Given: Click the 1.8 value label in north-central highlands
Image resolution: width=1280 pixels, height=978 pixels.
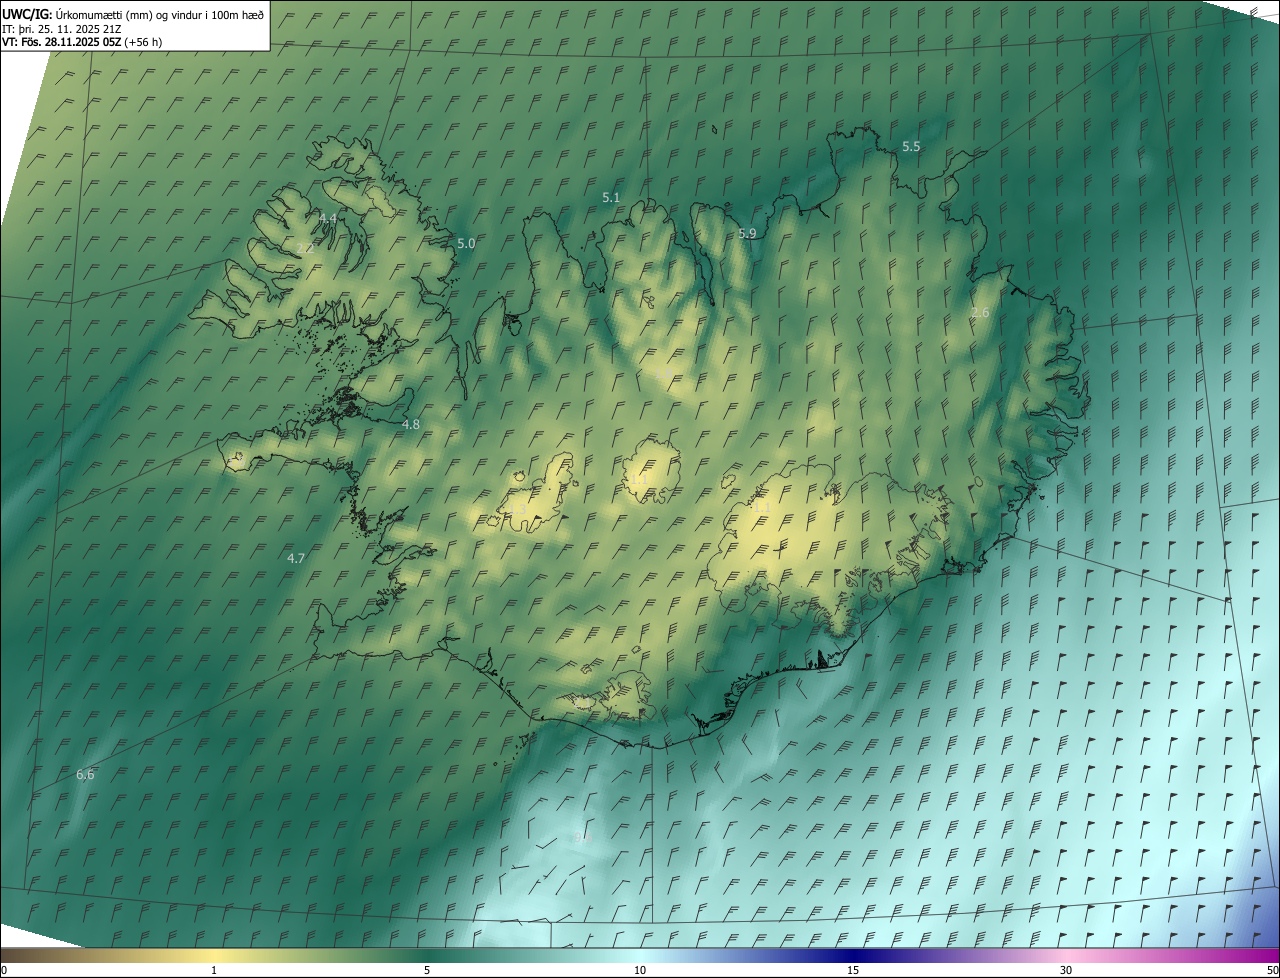Looking at the screenshot, I should coord(665,374).
